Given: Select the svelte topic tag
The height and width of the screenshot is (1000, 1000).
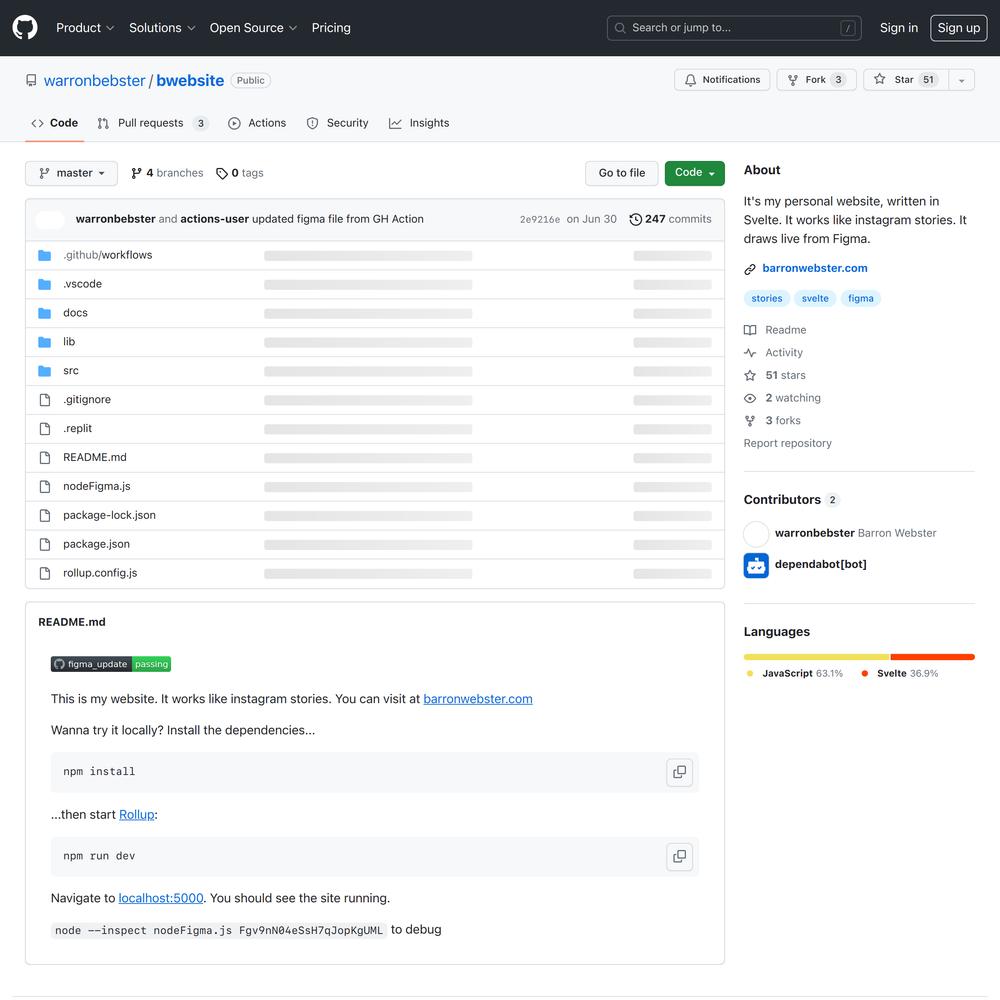Looking at the screenshot, I should [x=815, y=298].
